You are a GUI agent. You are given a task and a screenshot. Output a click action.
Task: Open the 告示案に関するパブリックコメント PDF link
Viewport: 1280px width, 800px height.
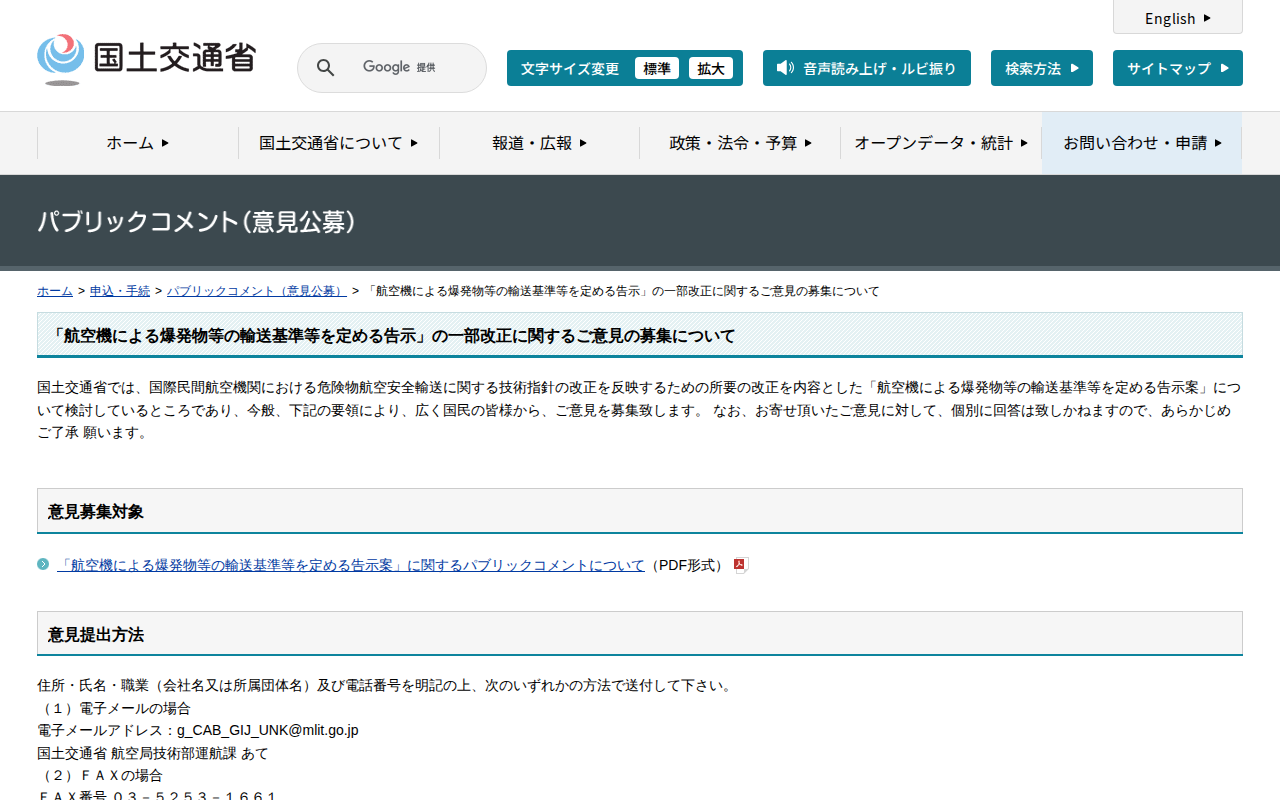(351, 565)
